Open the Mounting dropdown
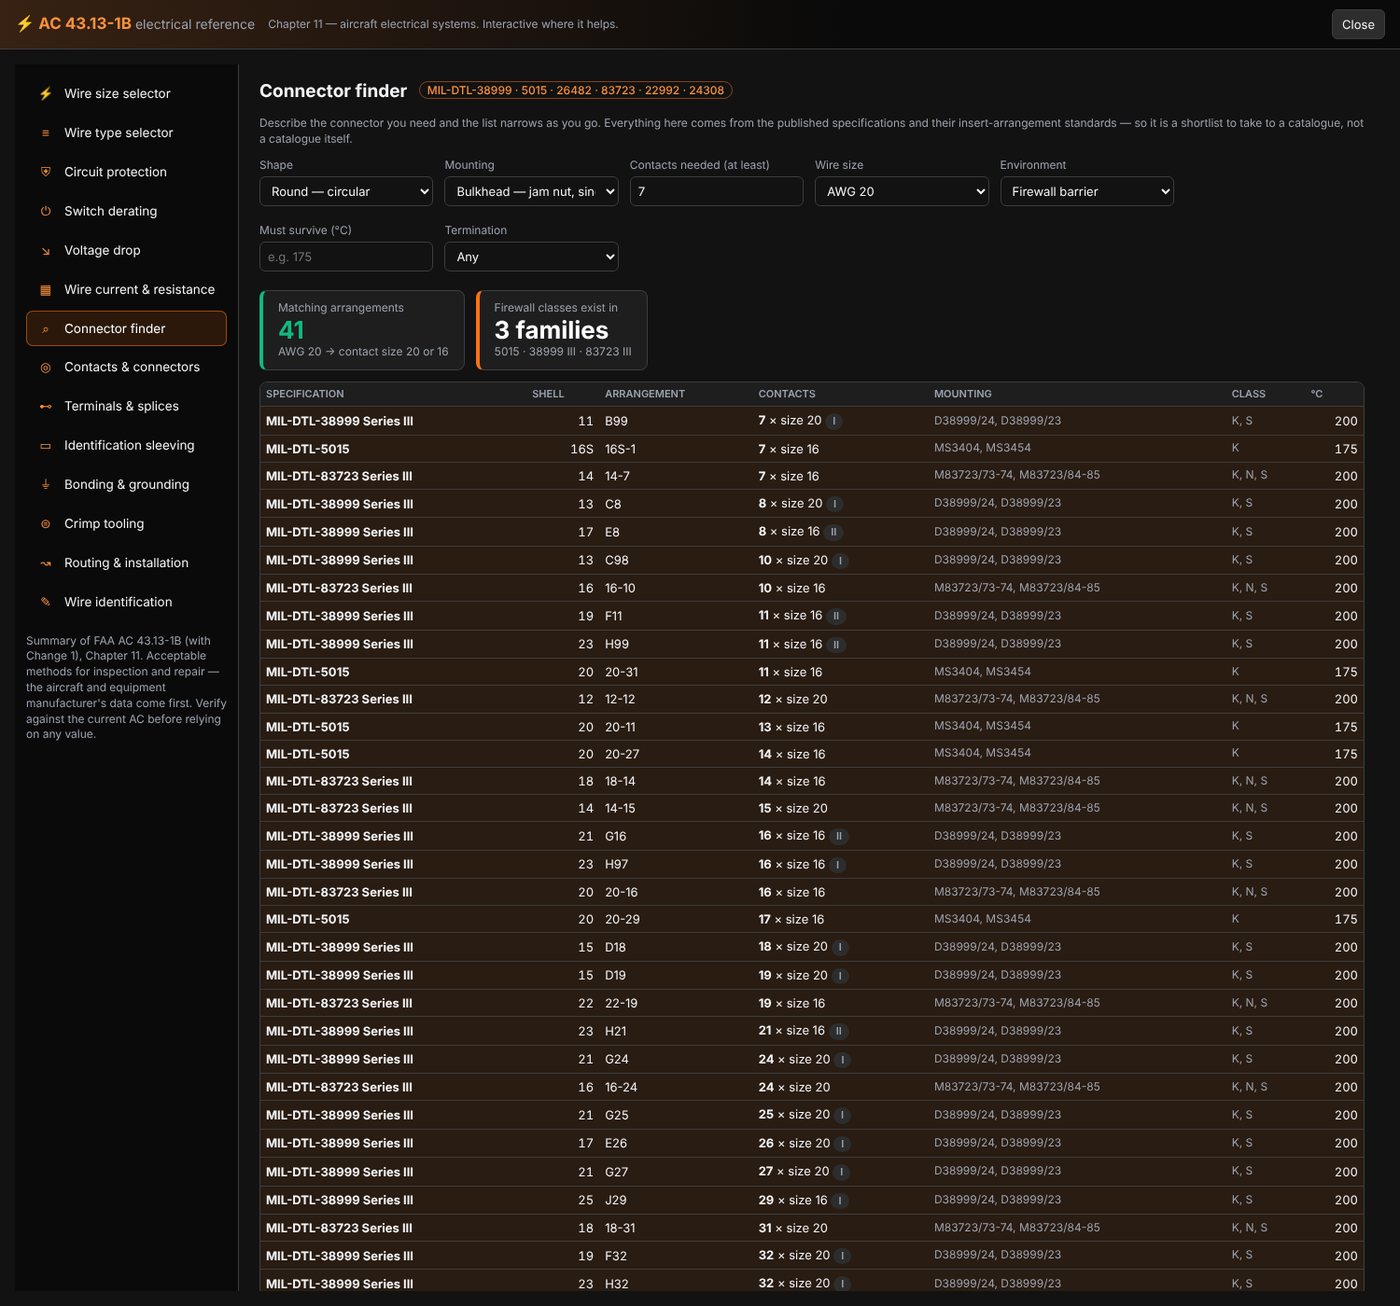Viewport: 1400px width, 1306px height. point(531,192)
